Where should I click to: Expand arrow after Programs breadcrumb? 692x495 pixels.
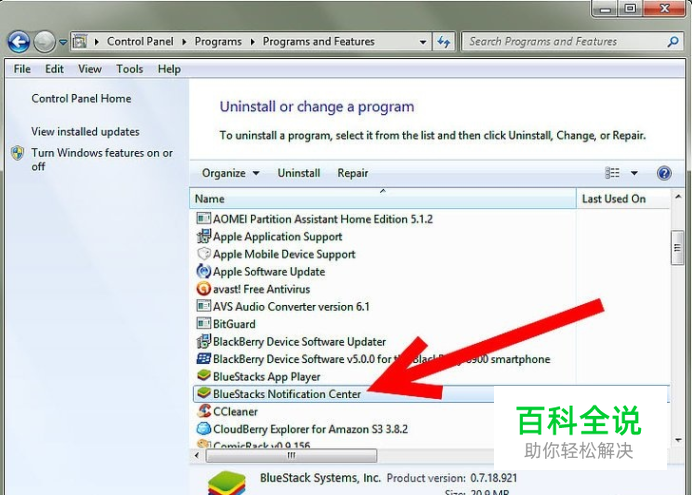pos(252,42)
